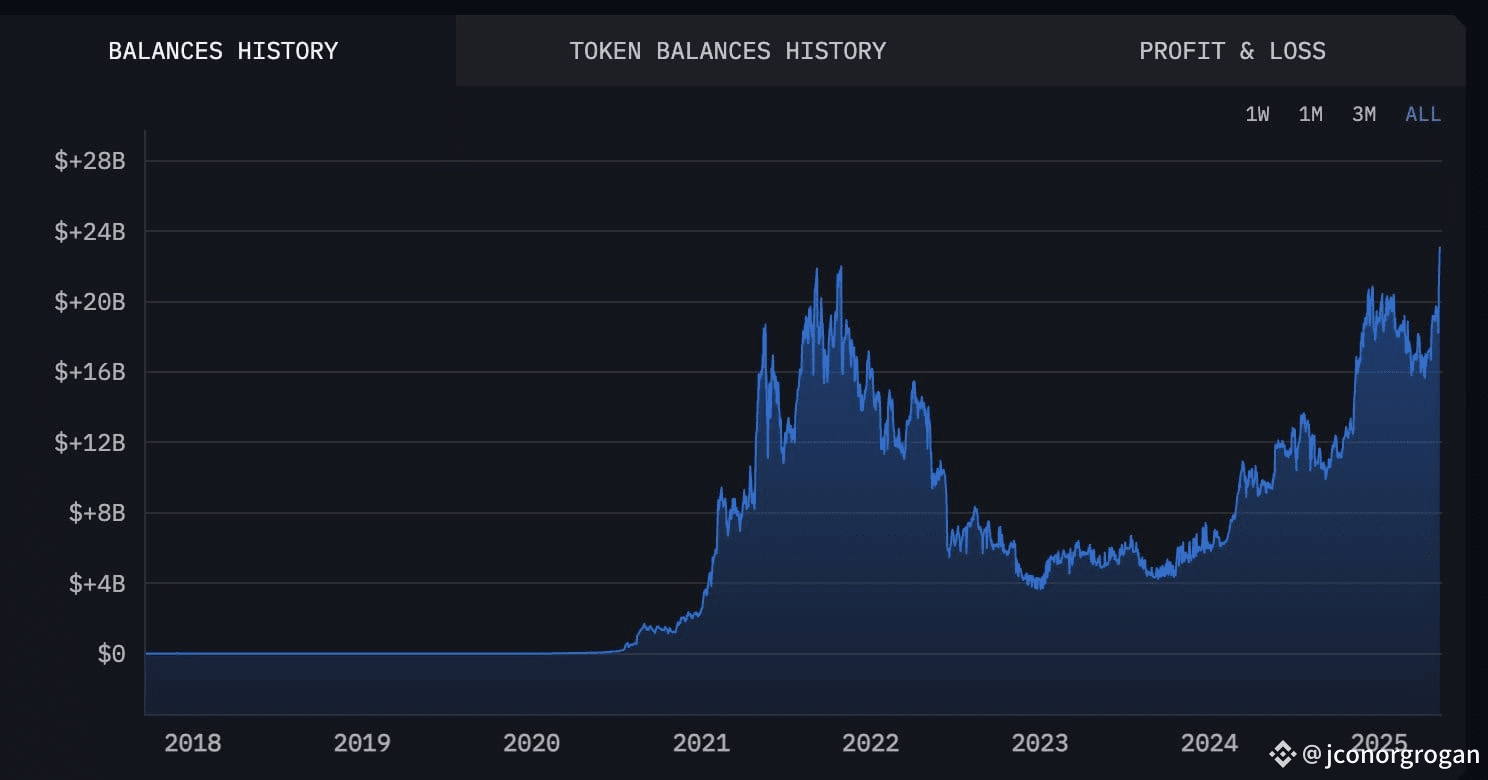The width and height of the screenshot is (1488, 780).
Task: Open the Balances History tab
Action: click(x=223, y=51)
